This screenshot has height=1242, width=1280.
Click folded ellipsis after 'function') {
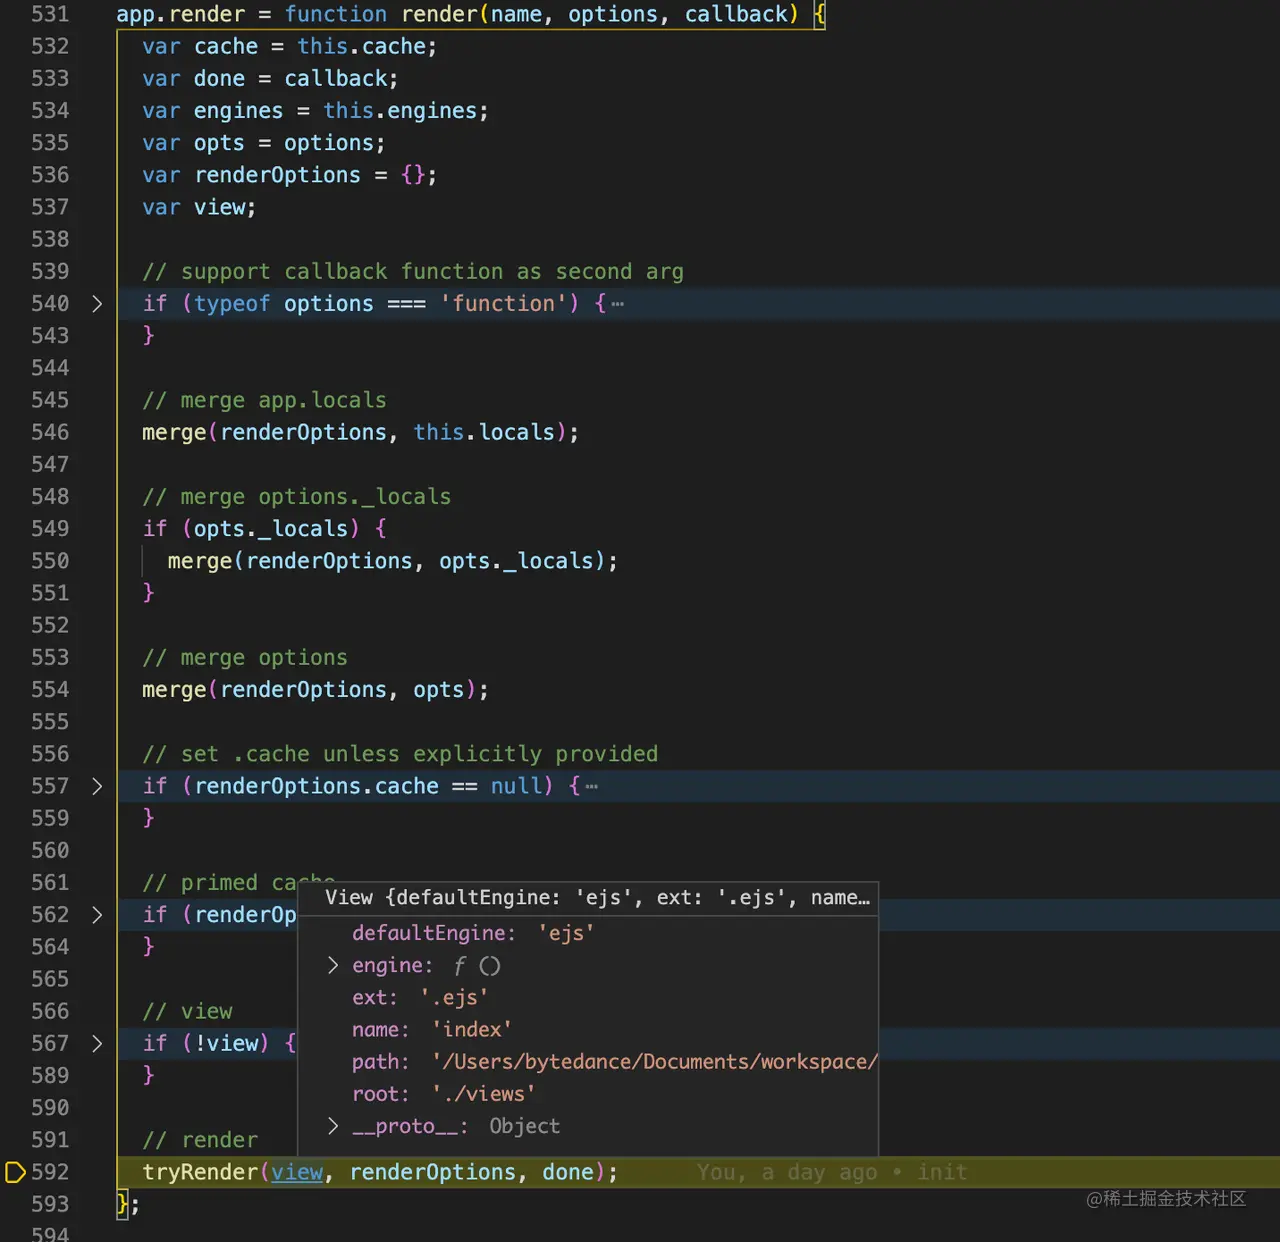(x=617, y=304)
